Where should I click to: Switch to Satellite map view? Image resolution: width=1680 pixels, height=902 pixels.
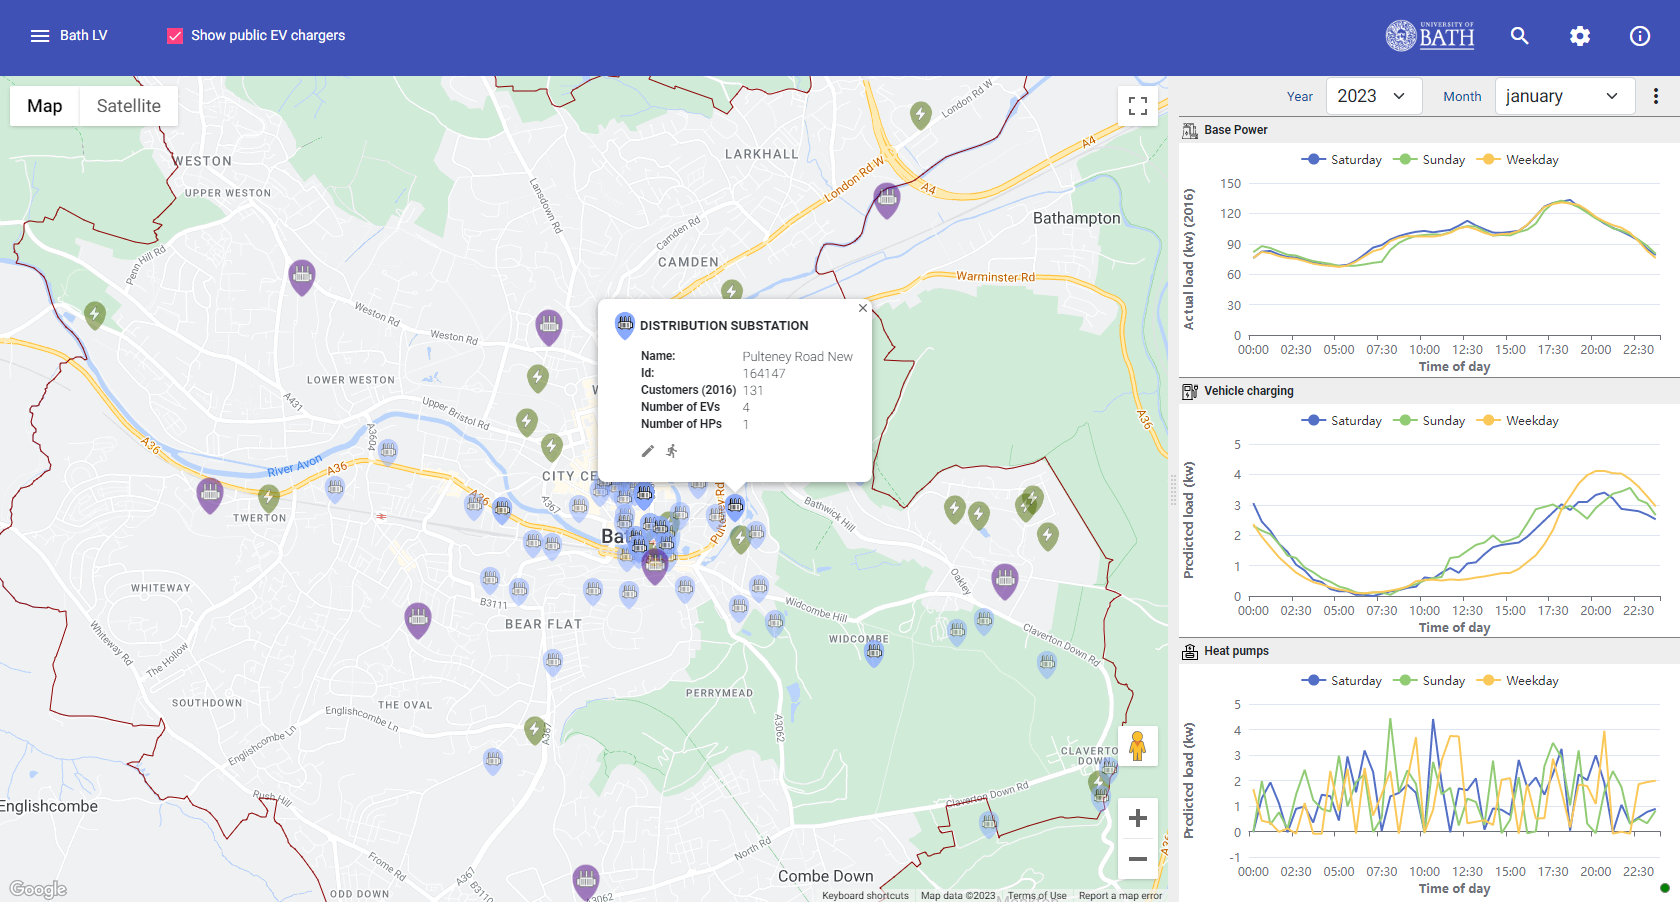[x=128, y=106]
